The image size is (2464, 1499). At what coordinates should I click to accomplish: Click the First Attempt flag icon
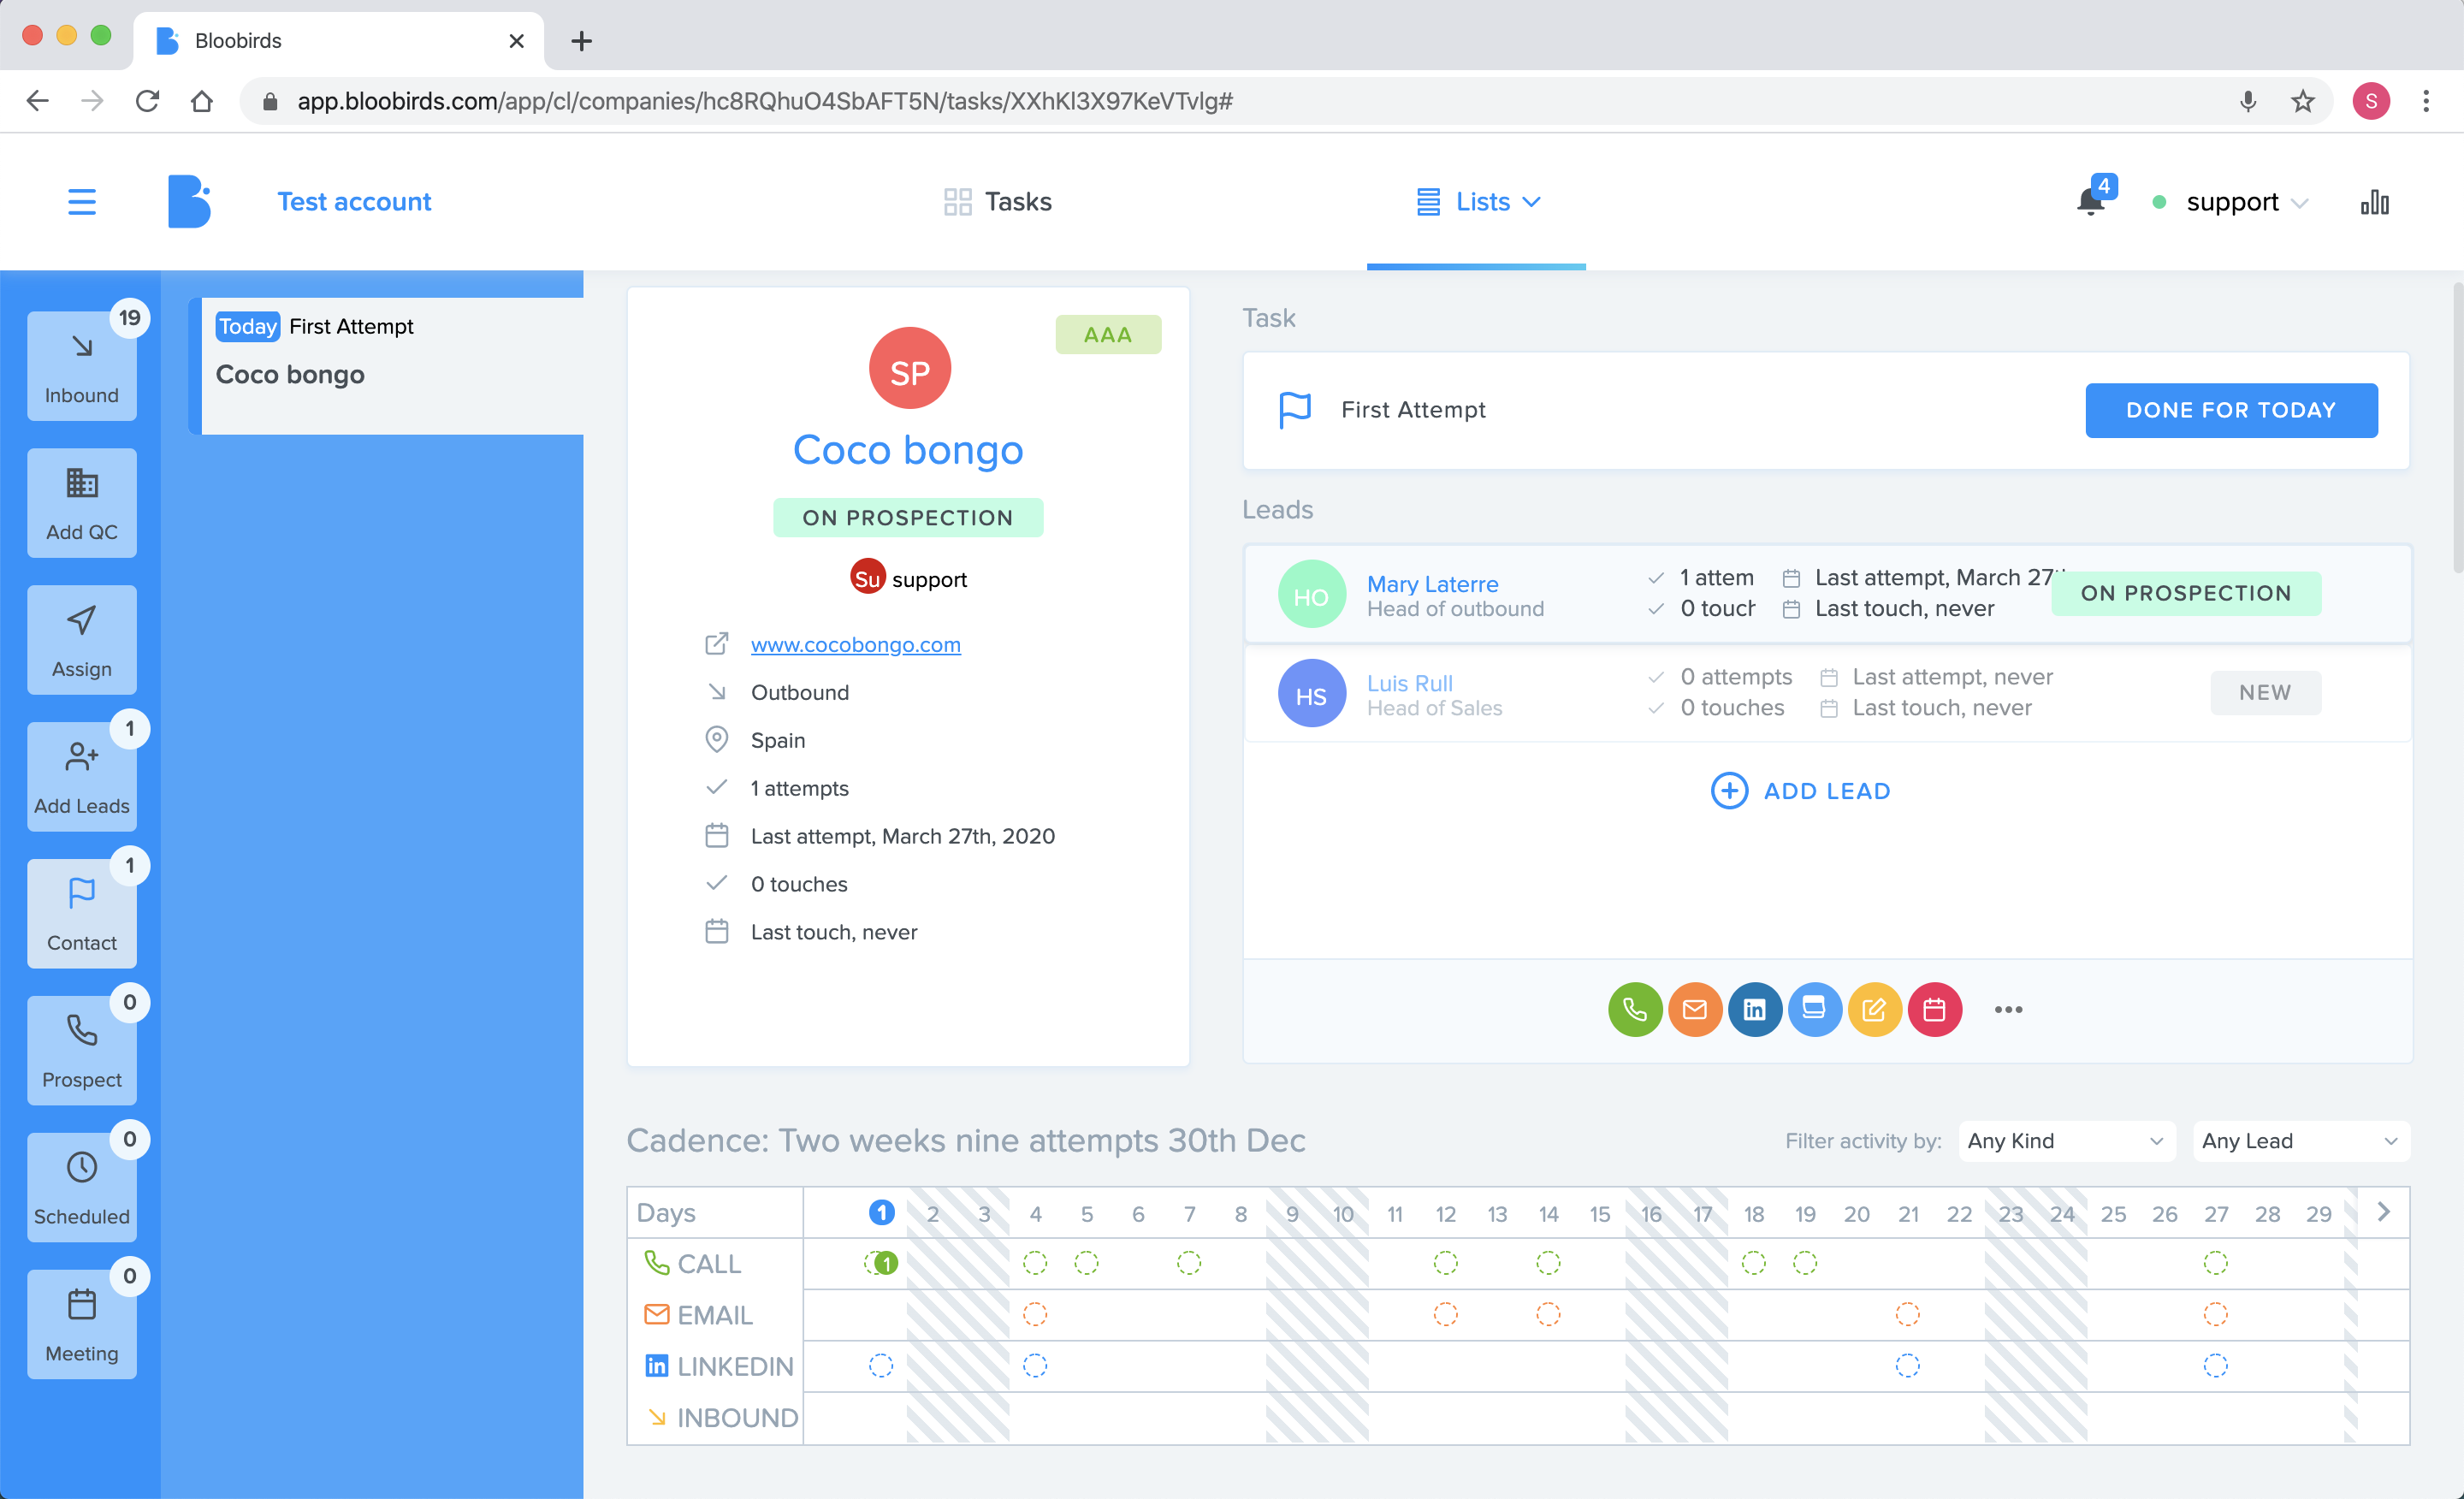point(1295,409)
